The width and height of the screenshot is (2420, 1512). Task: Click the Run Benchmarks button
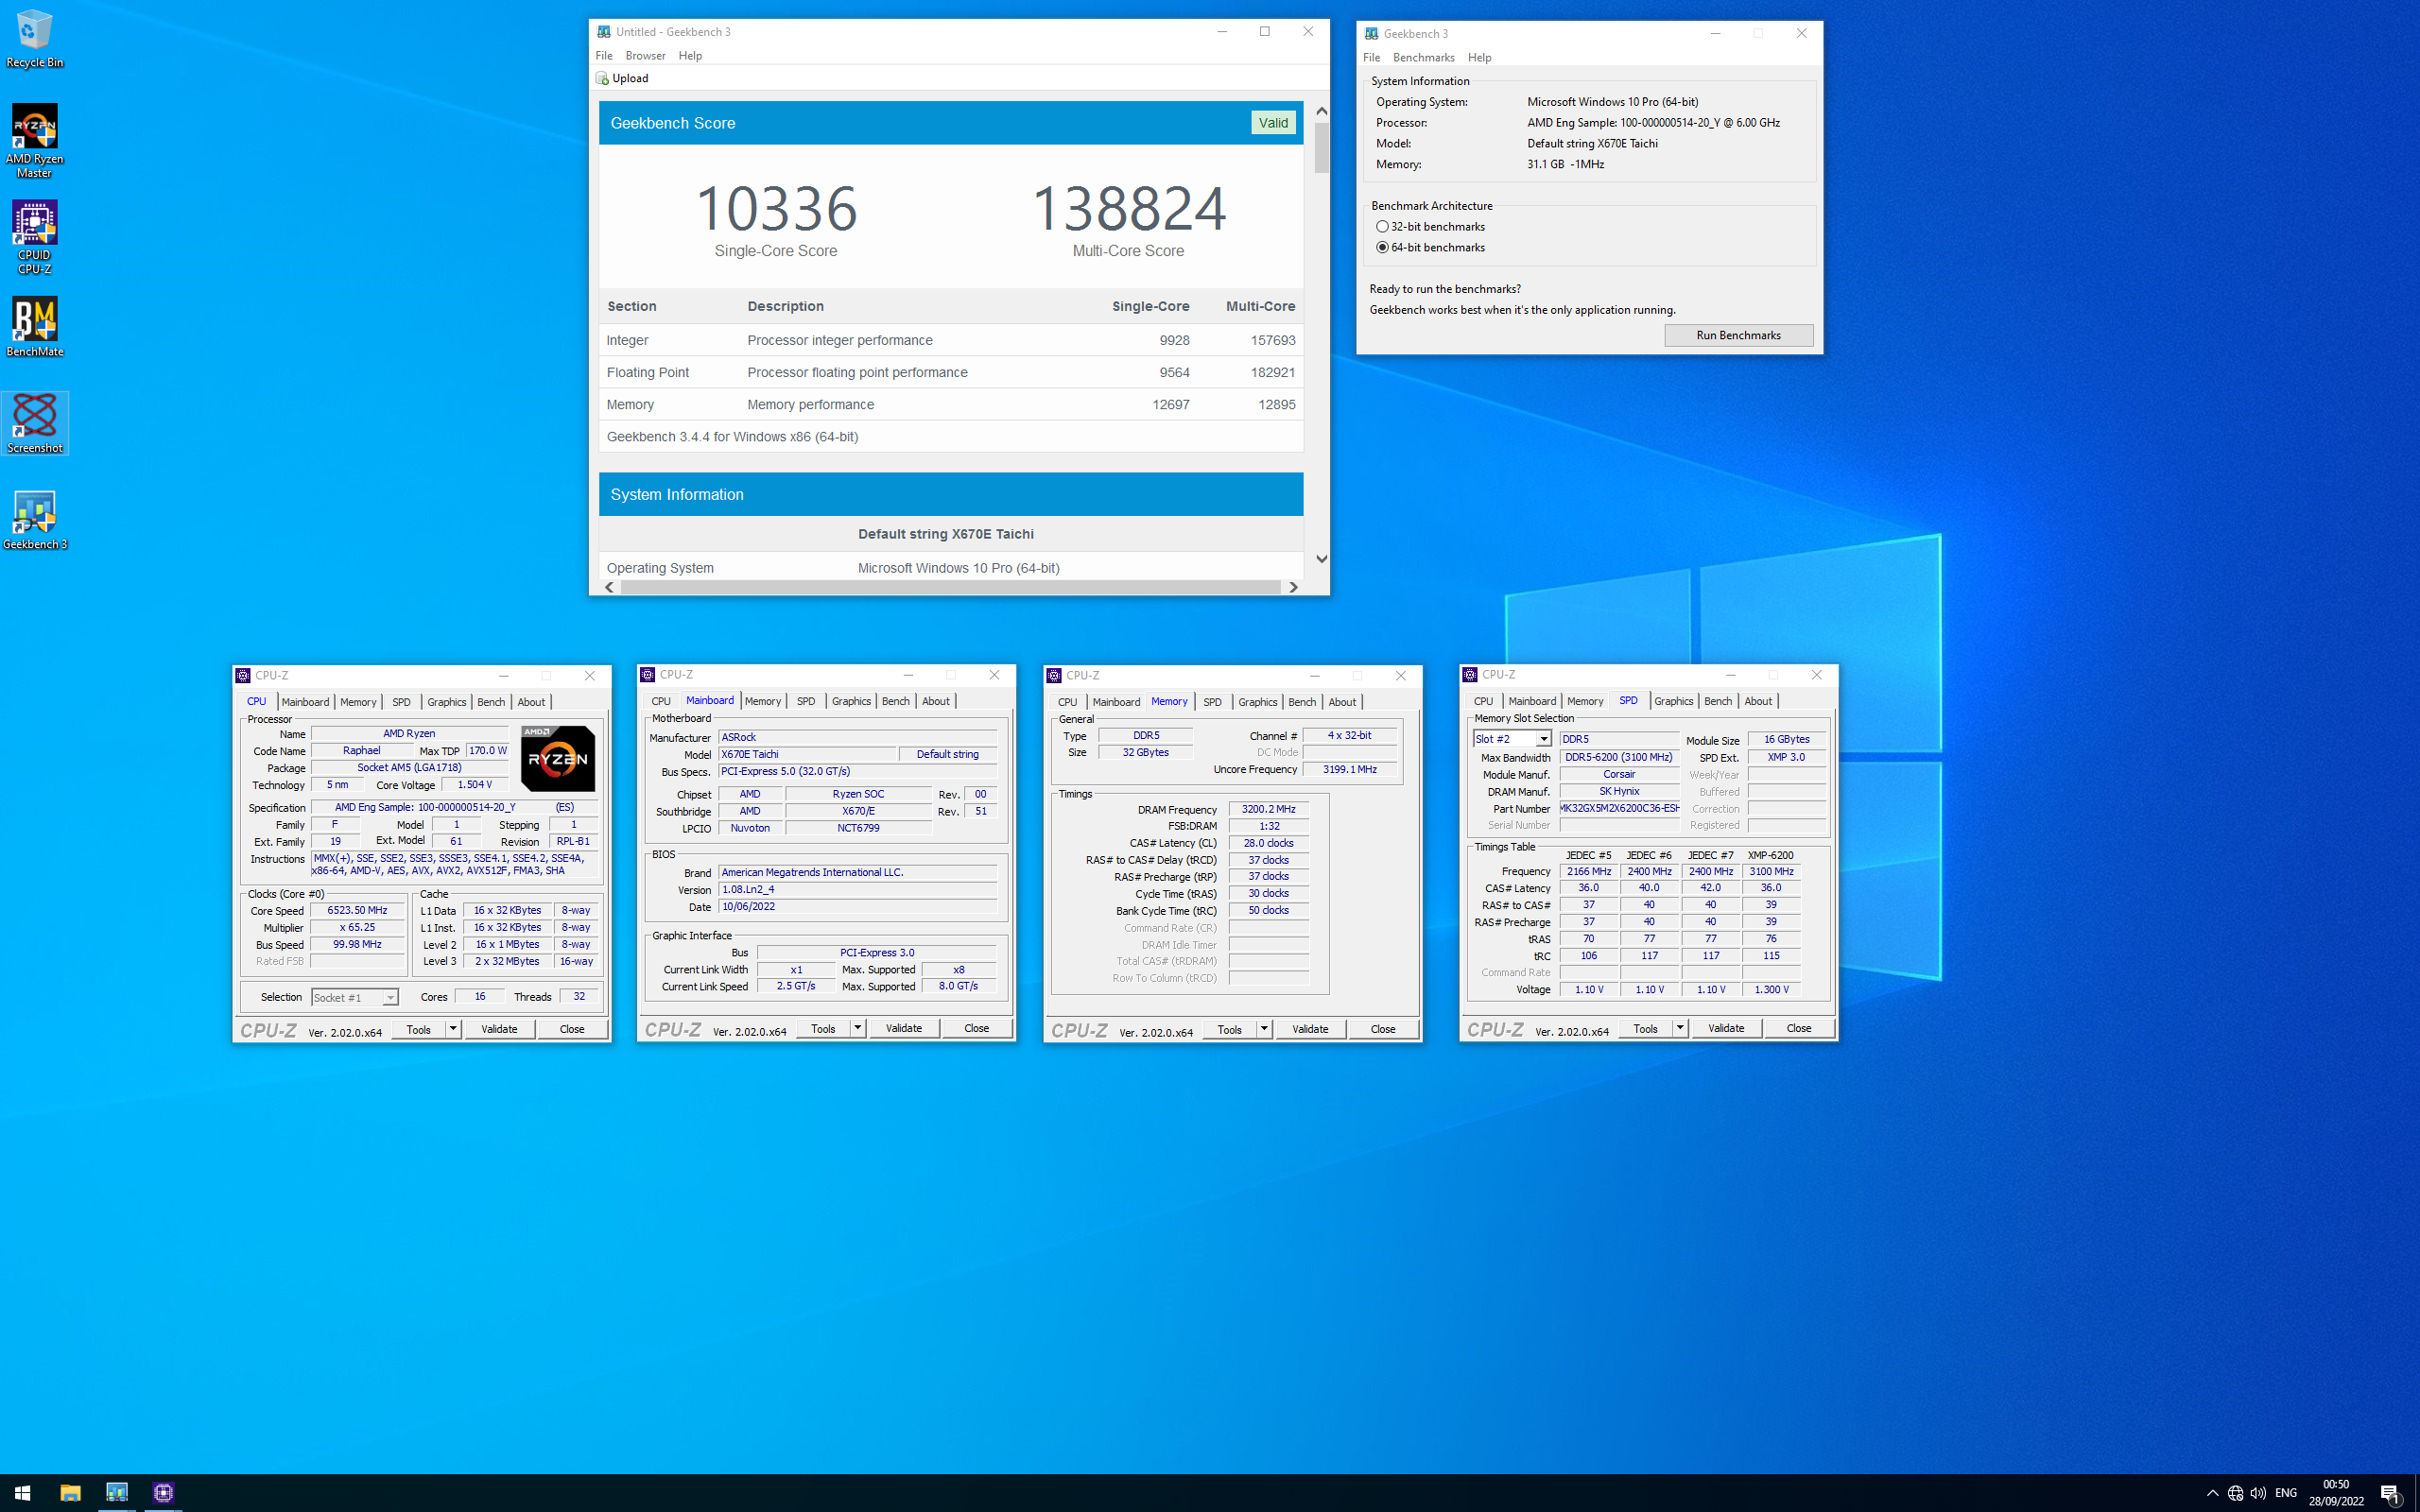pyautogui.click(x=1738, y=336)
